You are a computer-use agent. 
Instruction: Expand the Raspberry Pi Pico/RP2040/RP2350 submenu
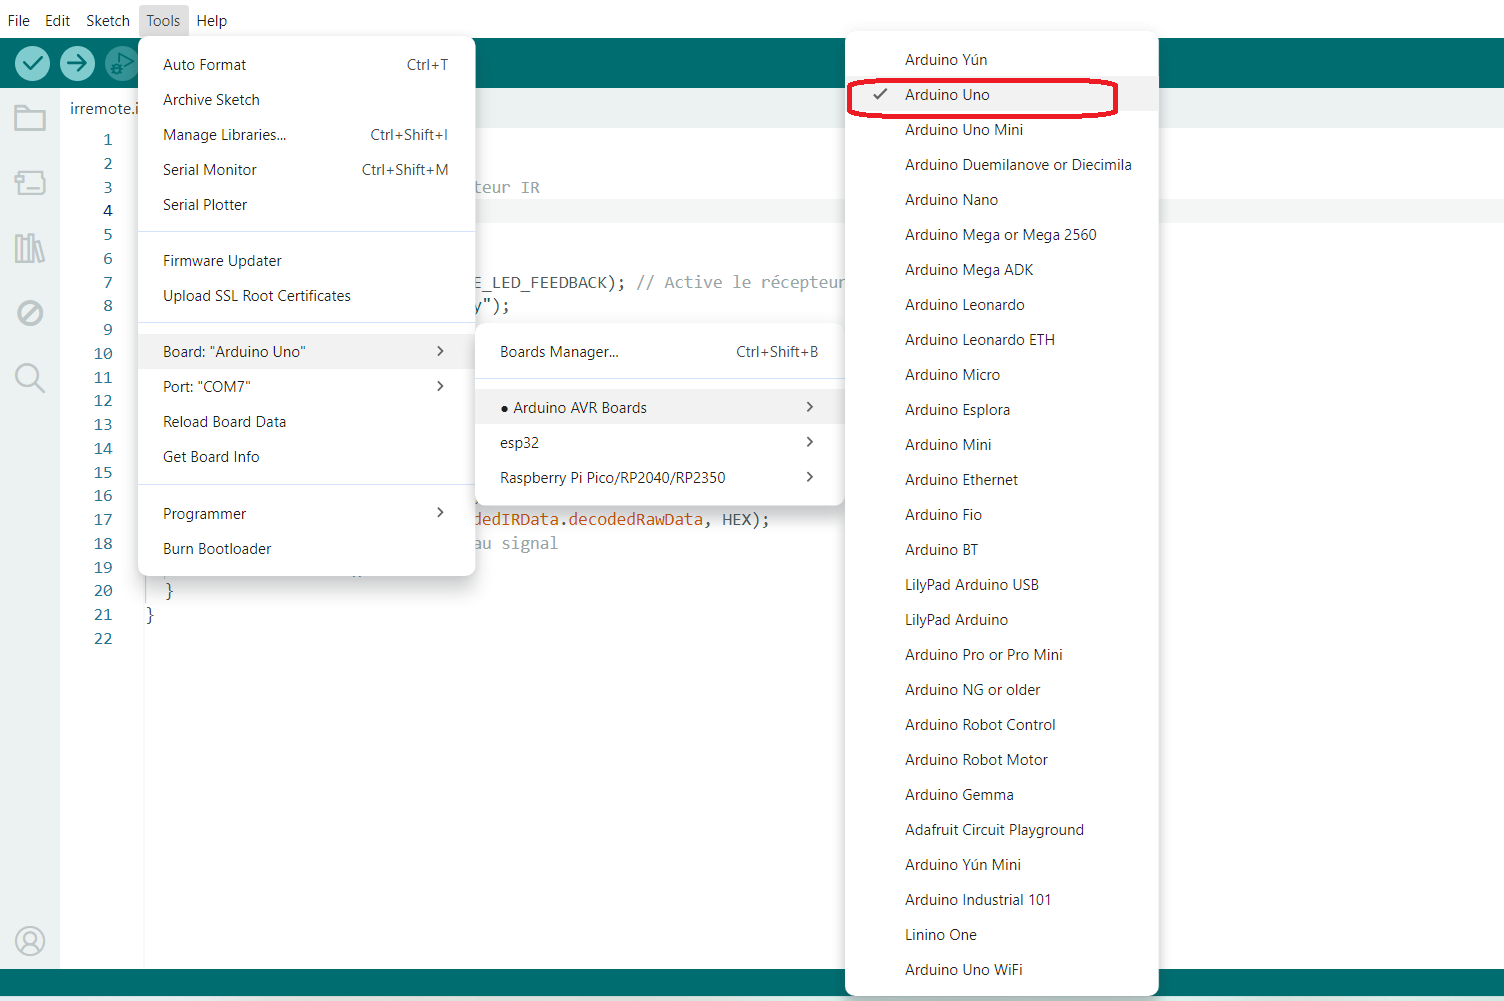(x=660, y=477)
